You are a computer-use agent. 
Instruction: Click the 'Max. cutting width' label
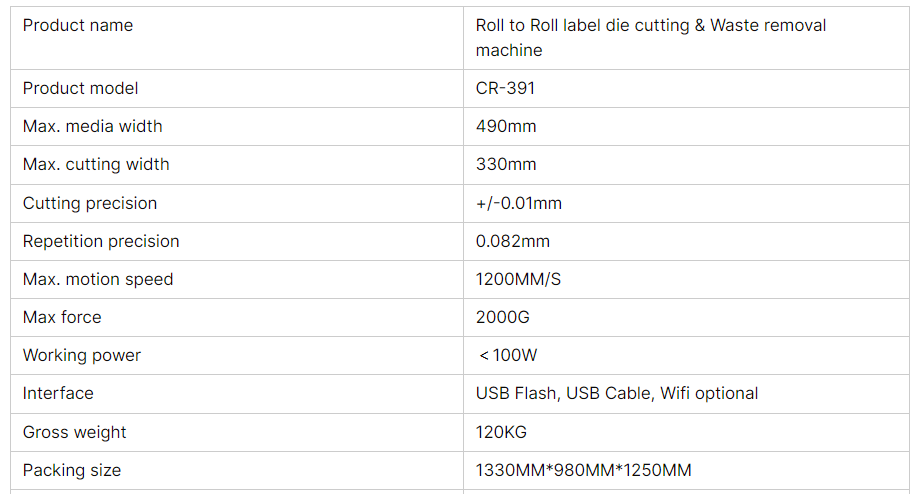[x=96, y=165]
